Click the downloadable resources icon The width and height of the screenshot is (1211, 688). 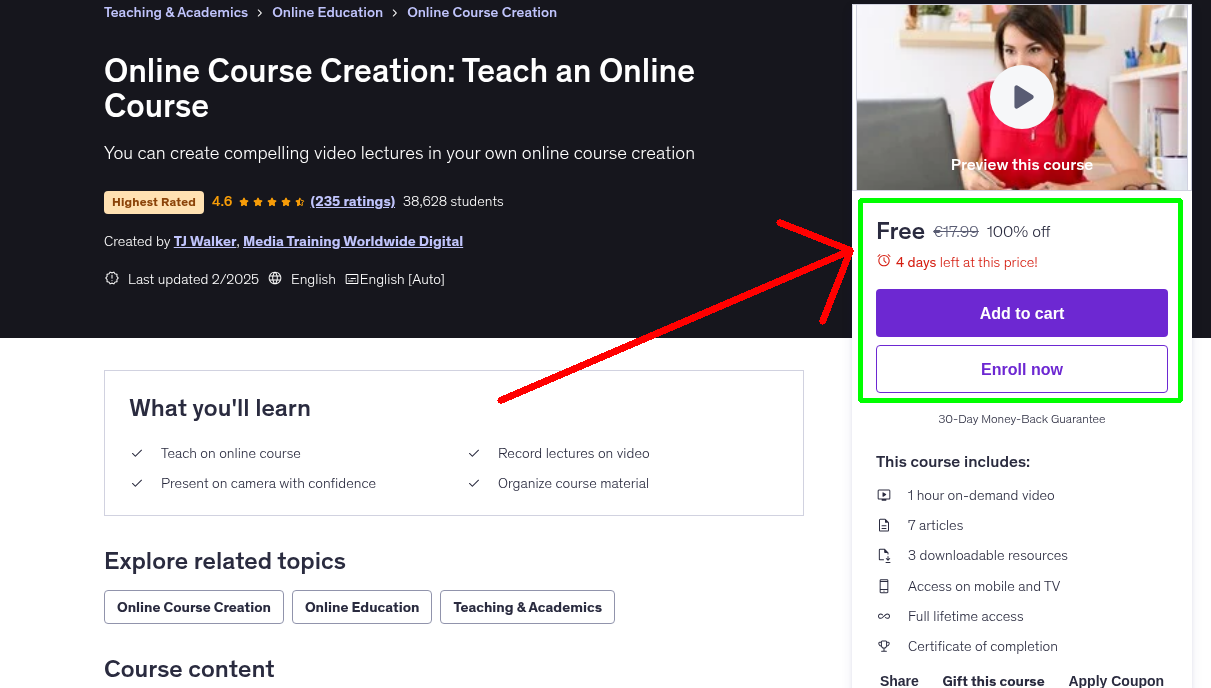[884, 555]
